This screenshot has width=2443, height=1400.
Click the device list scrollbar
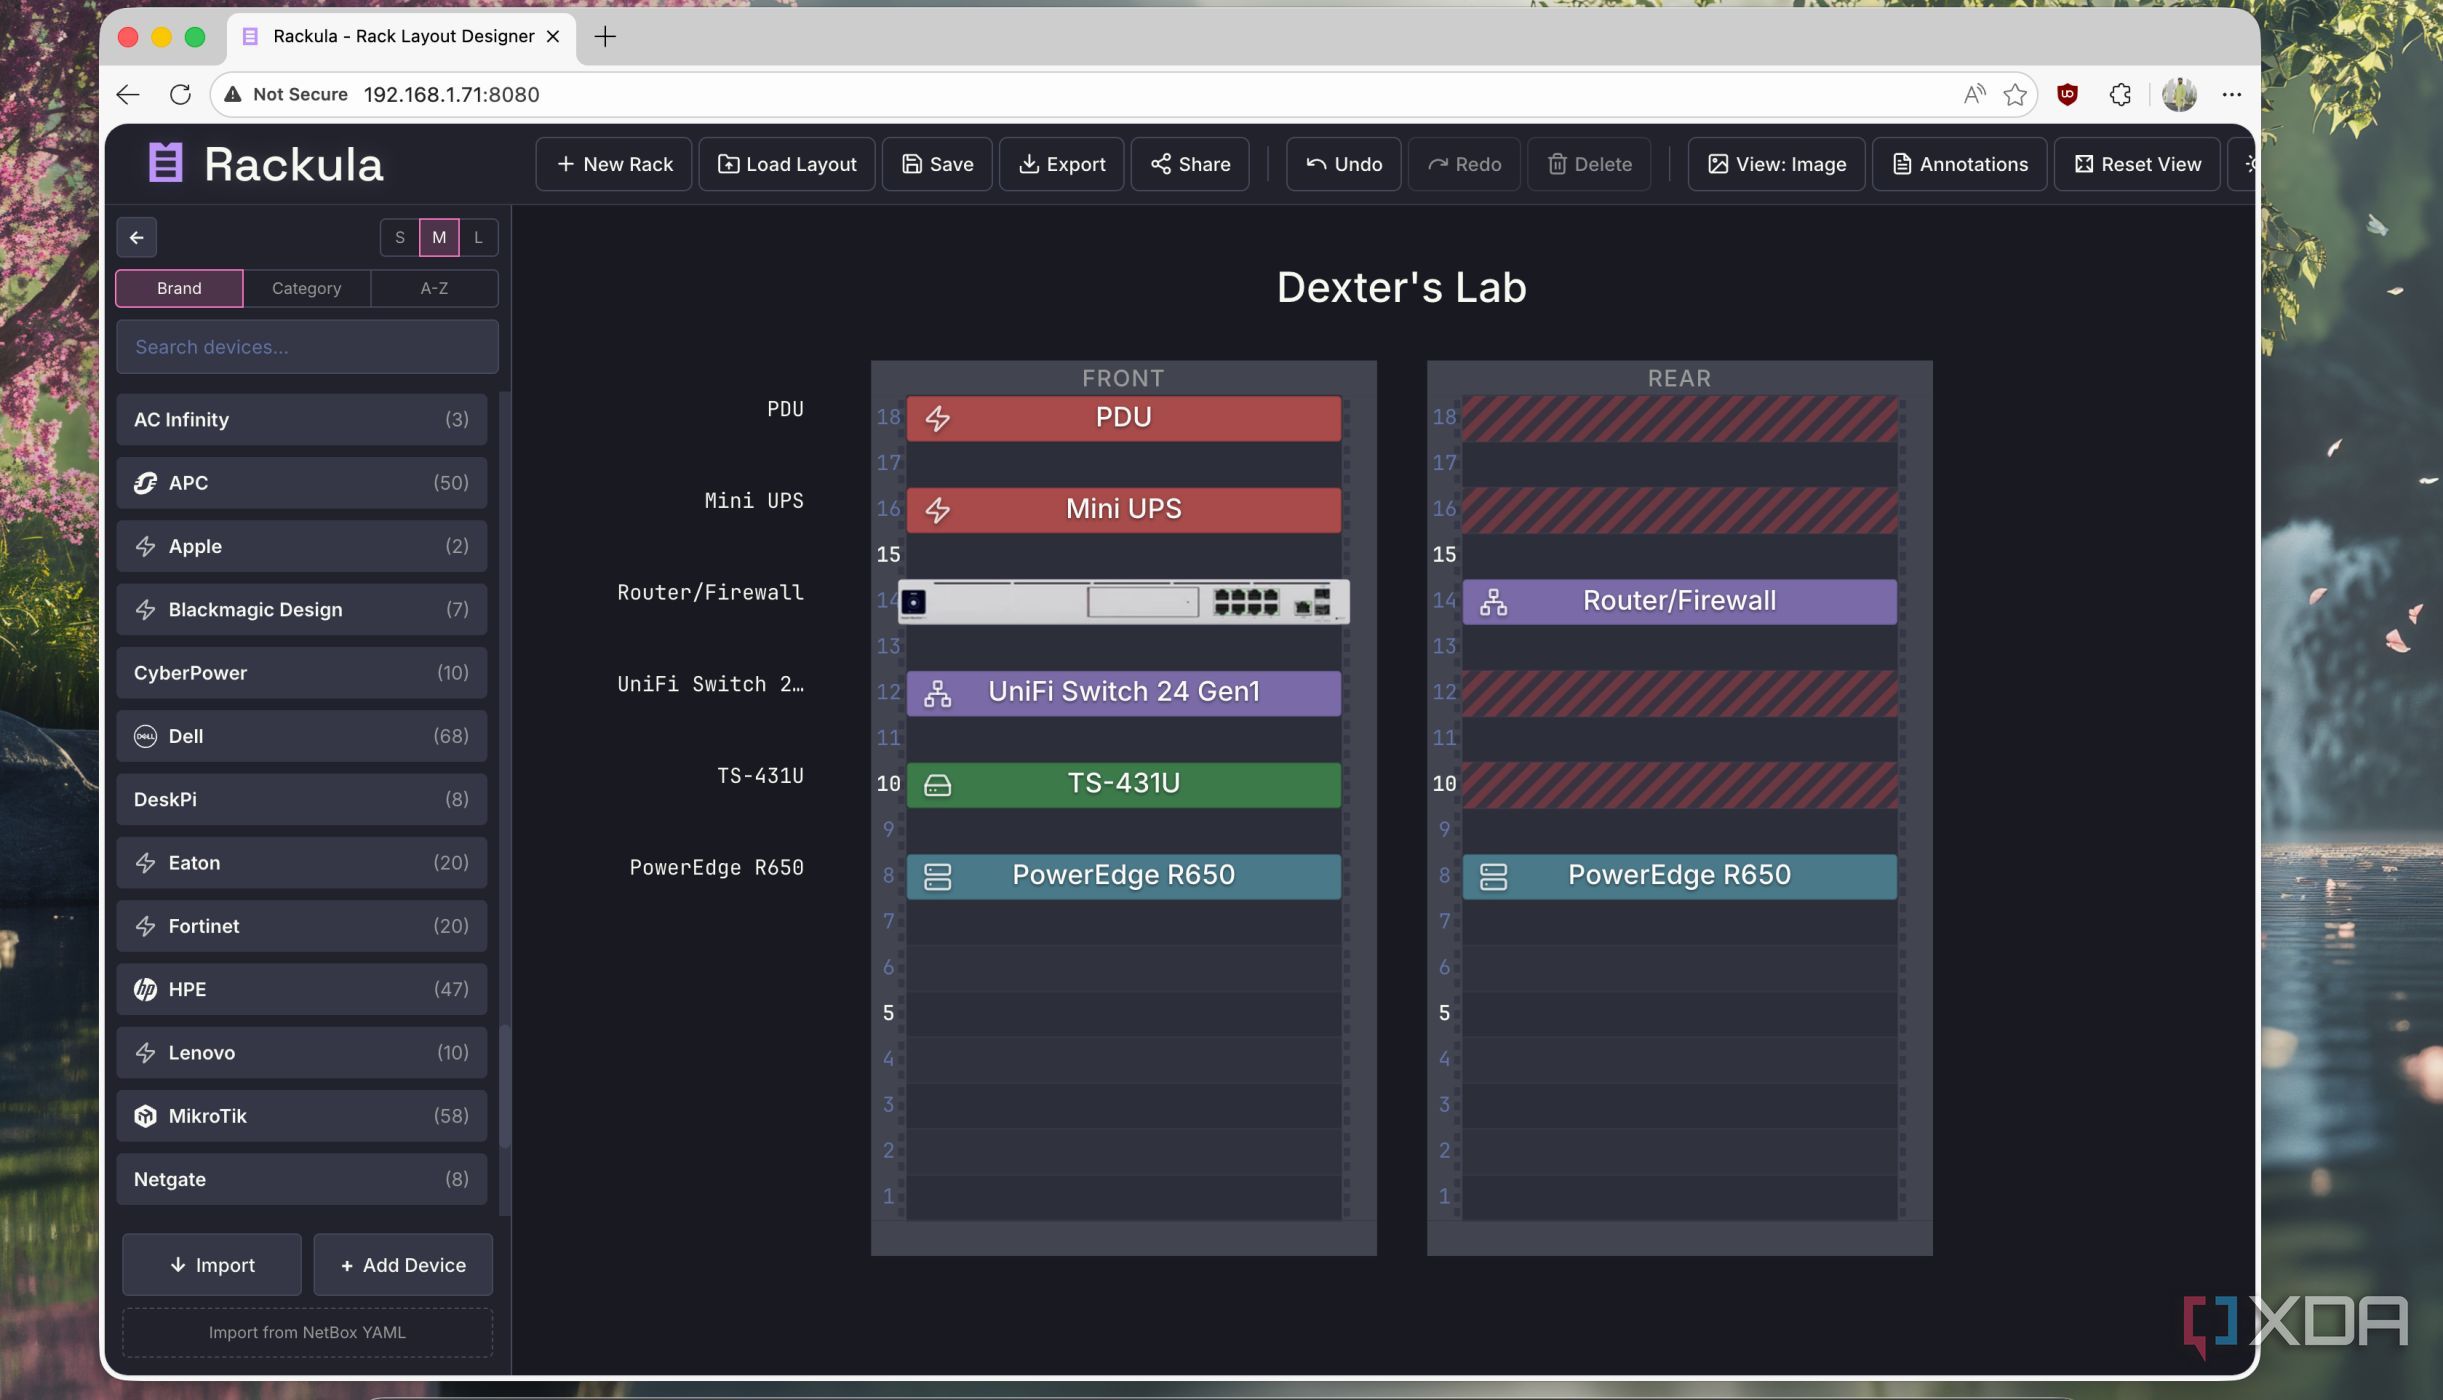[x=505, y=1085]
